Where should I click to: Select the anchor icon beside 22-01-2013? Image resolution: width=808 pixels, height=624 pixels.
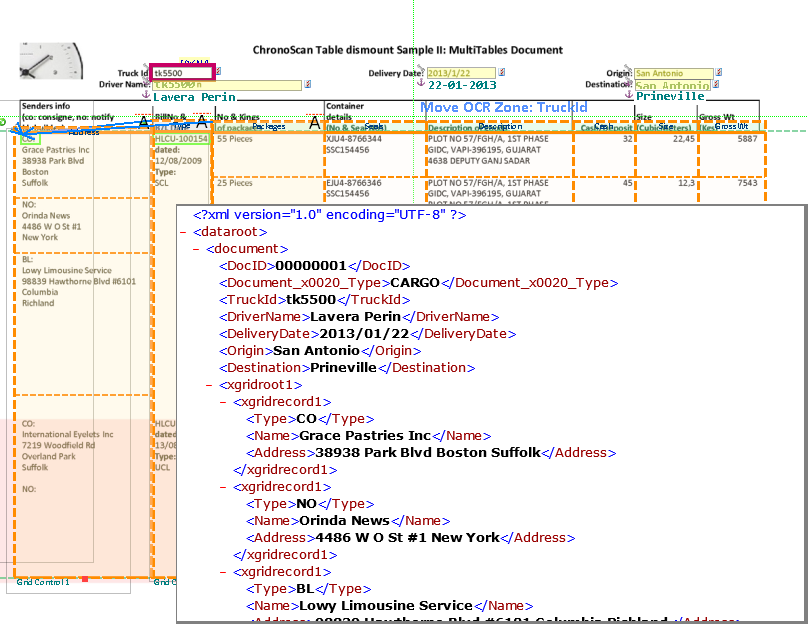(x=421, y=82)
